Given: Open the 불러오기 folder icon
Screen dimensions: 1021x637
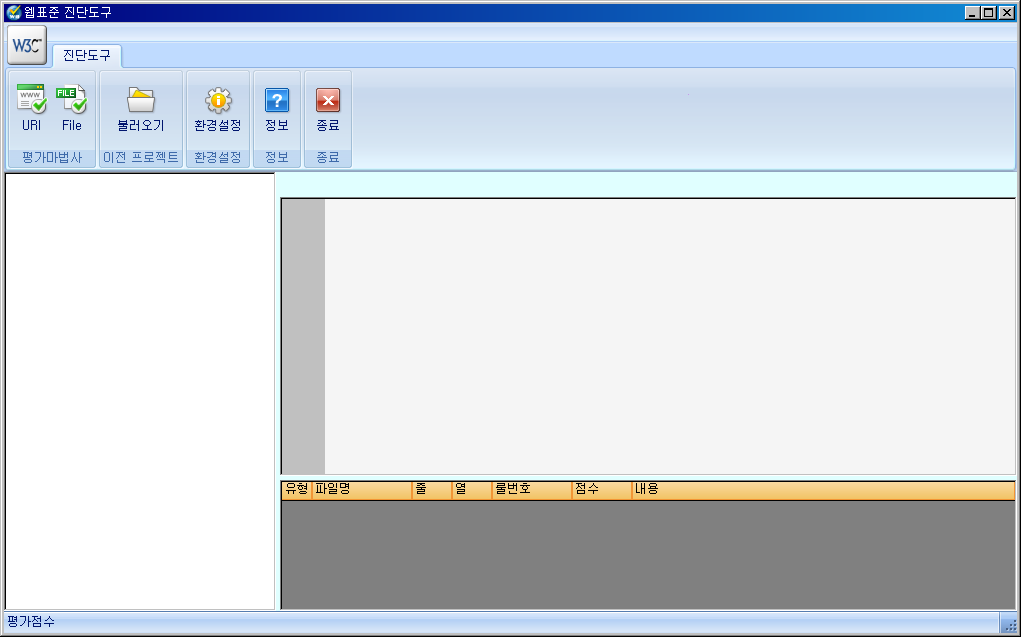Looking at the screenshot, I should tap(140, 100).
